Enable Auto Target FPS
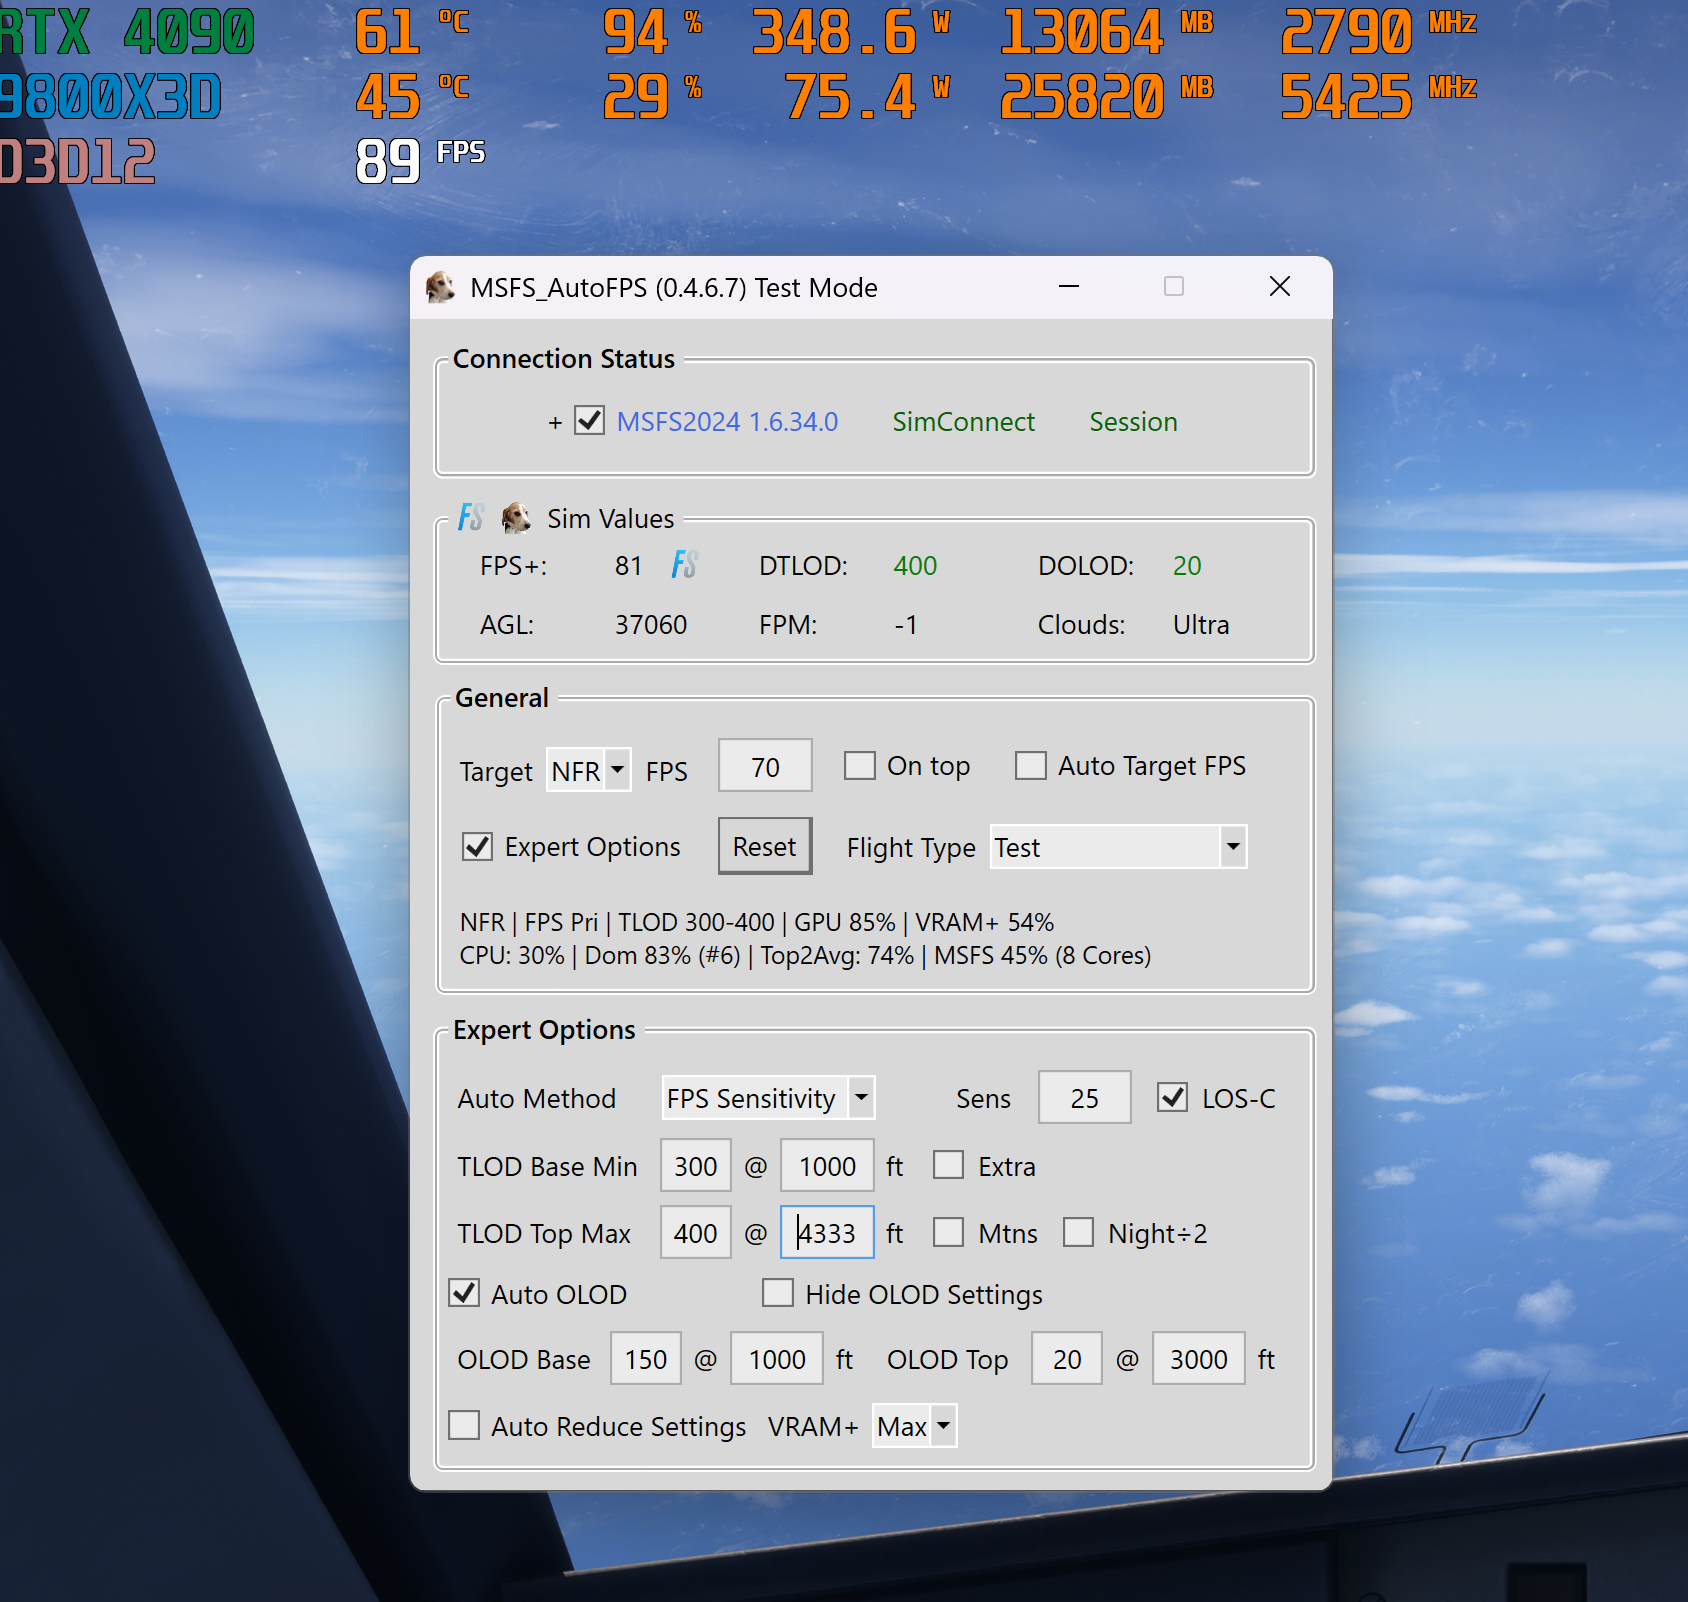This screenshot has width=1688, height=1602. click(x=1031, y=766)
